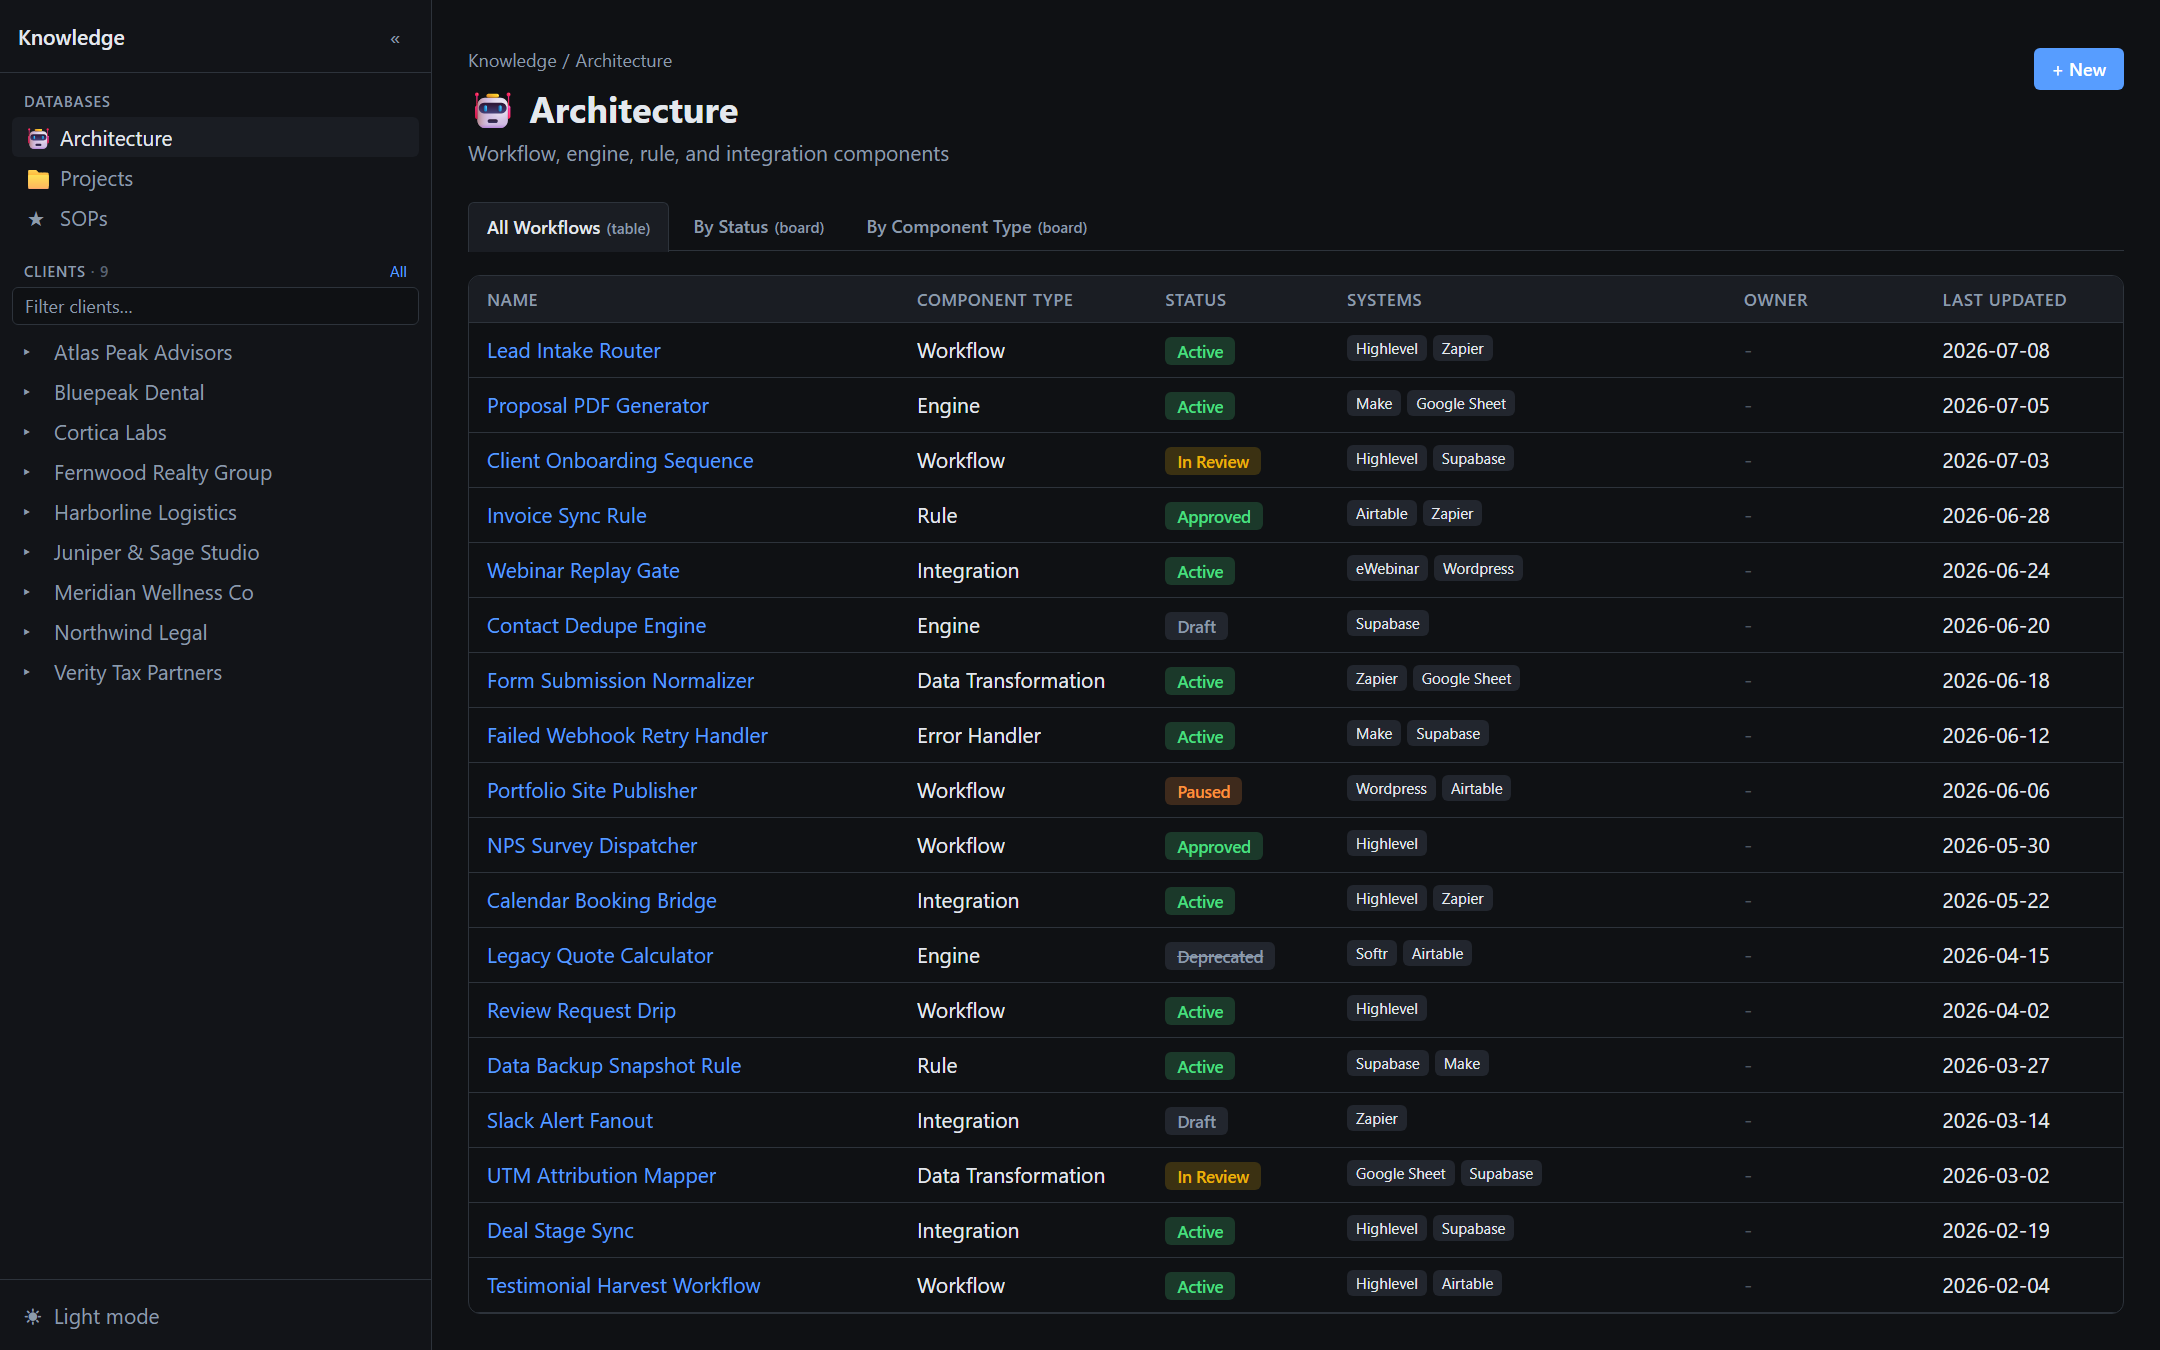Click Approved badge on Invoice Sync Rule
The height and width of the screenshot is (1350, 2160).
(1213, 517)
